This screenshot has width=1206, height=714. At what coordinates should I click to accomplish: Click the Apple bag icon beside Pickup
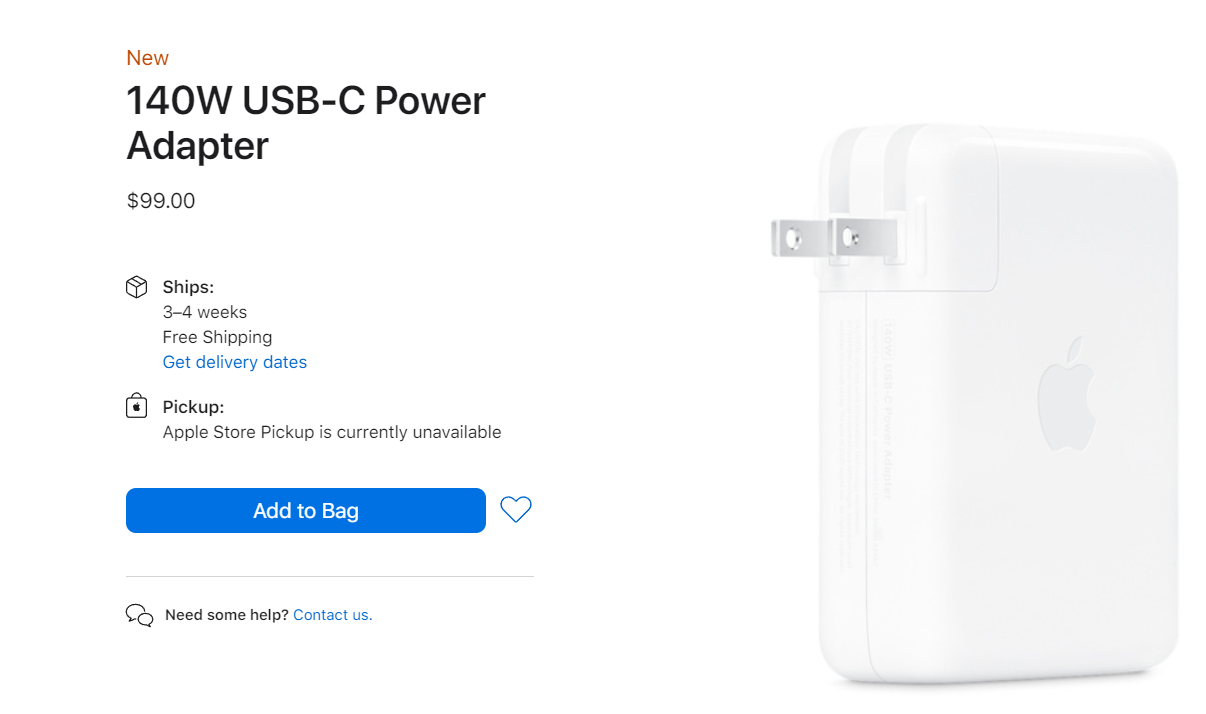point(137,406)
